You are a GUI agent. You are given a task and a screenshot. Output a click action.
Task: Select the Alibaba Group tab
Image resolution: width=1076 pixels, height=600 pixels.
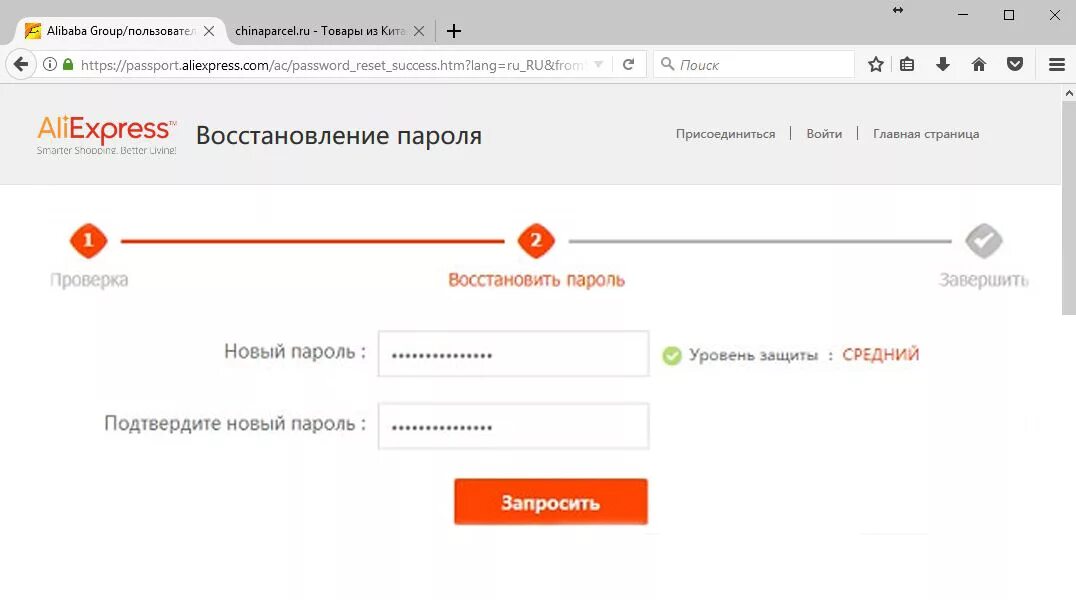120,31
